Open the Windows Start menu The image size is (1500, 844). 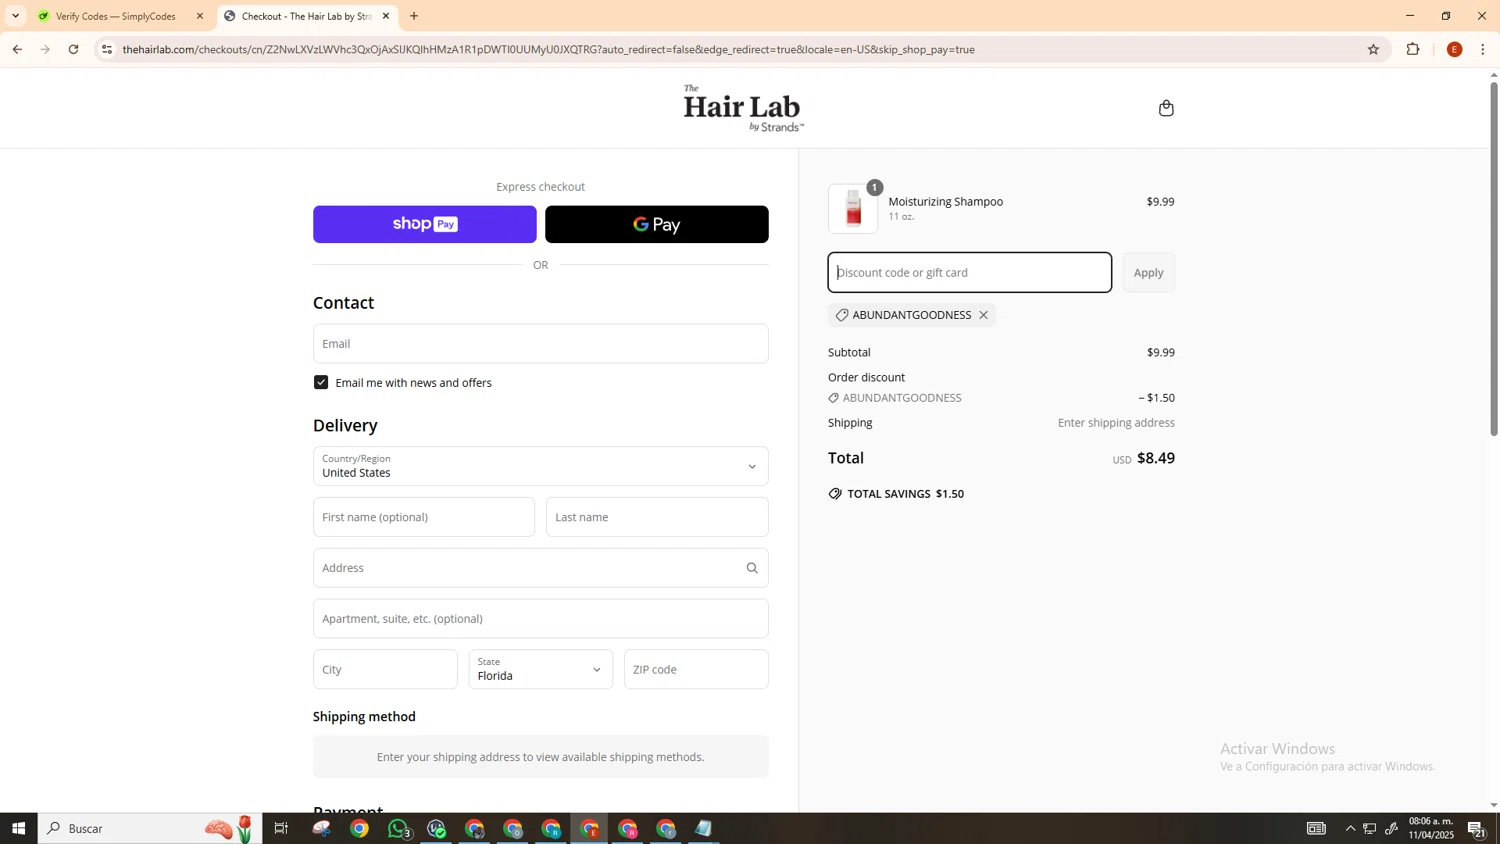point(18,828)
